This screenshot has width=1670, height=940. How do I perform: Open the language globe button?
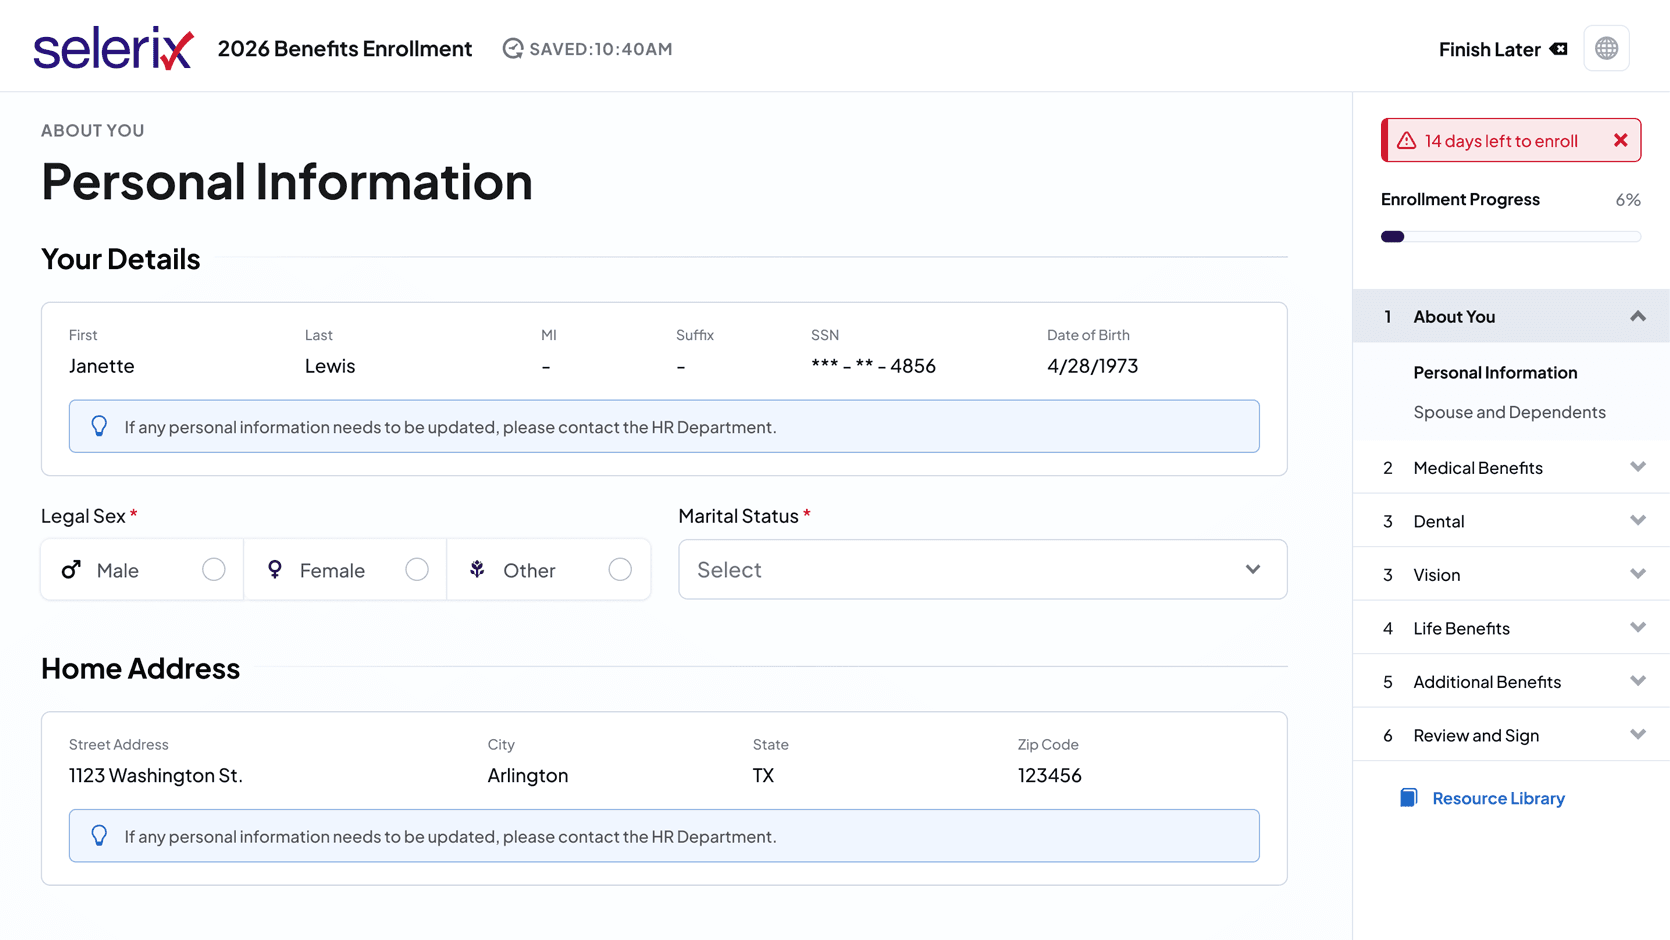pos(1606,48)
